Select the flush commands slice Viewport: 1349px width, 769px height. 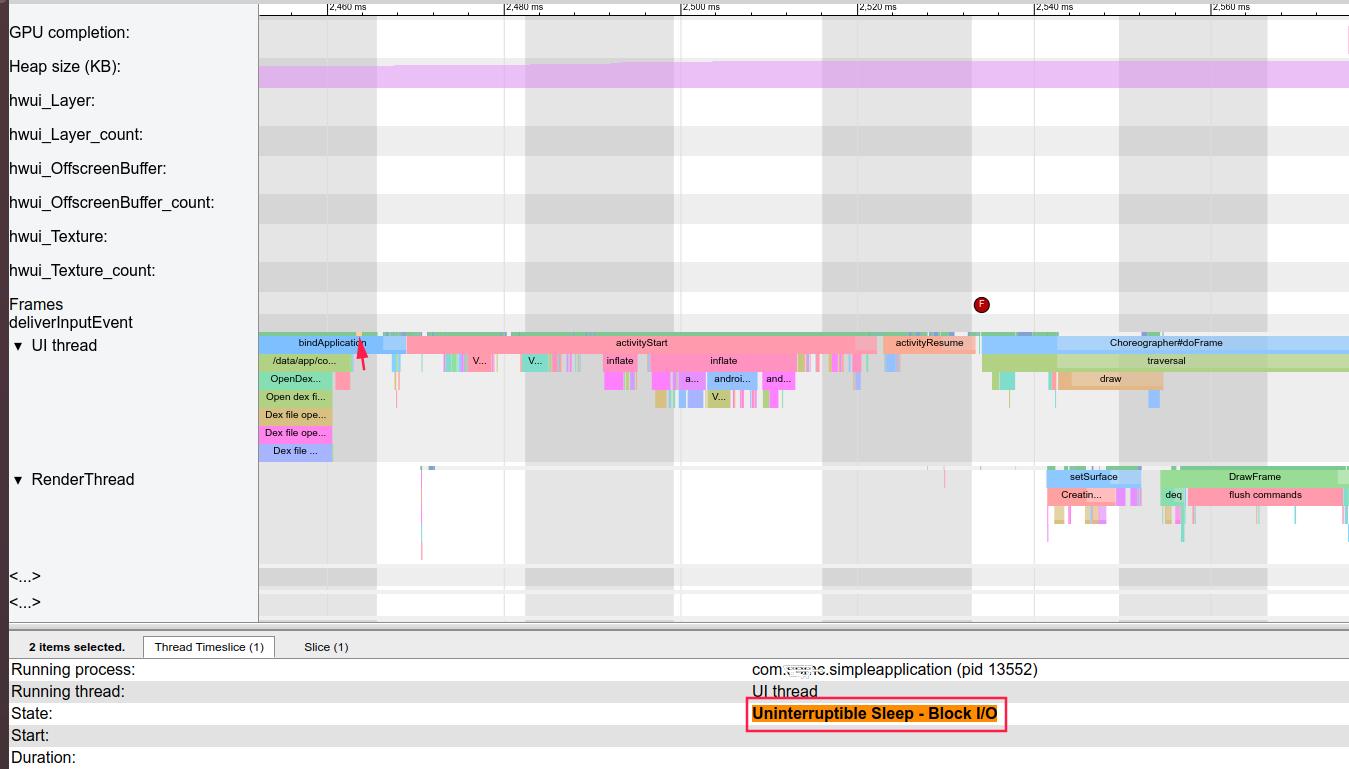tap(1265, 495)
